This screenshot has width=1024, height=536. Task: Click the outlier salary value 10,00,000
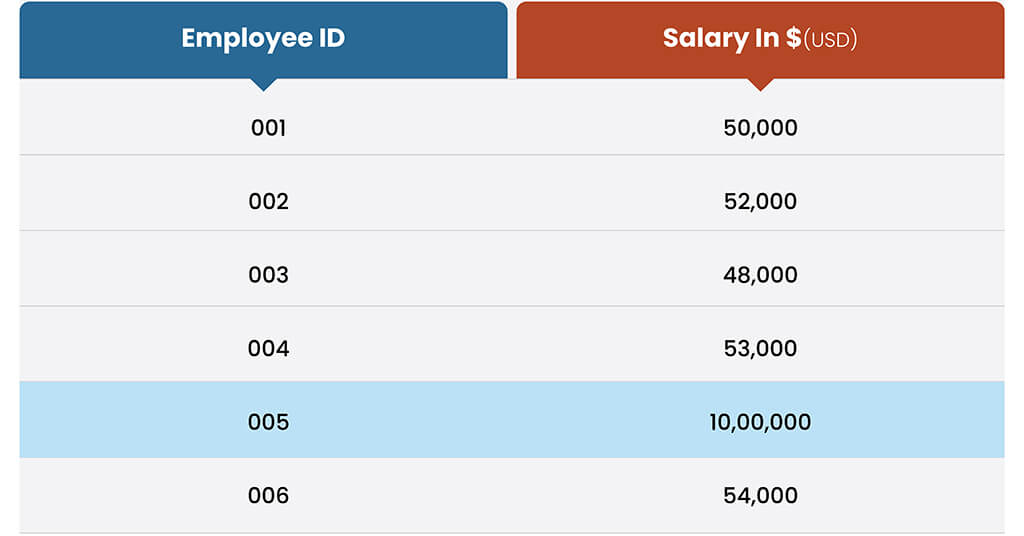[x=760, y=422]
